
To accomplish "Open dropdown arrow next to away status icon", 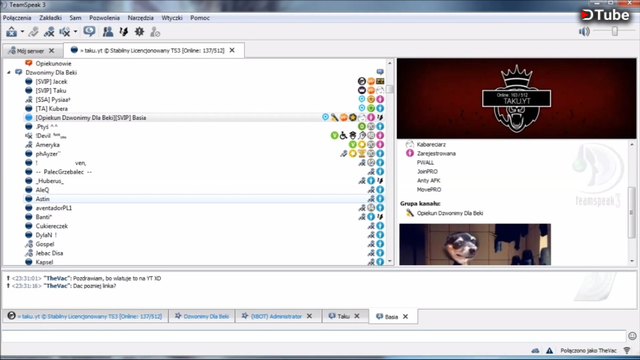I will click(22, 32).
